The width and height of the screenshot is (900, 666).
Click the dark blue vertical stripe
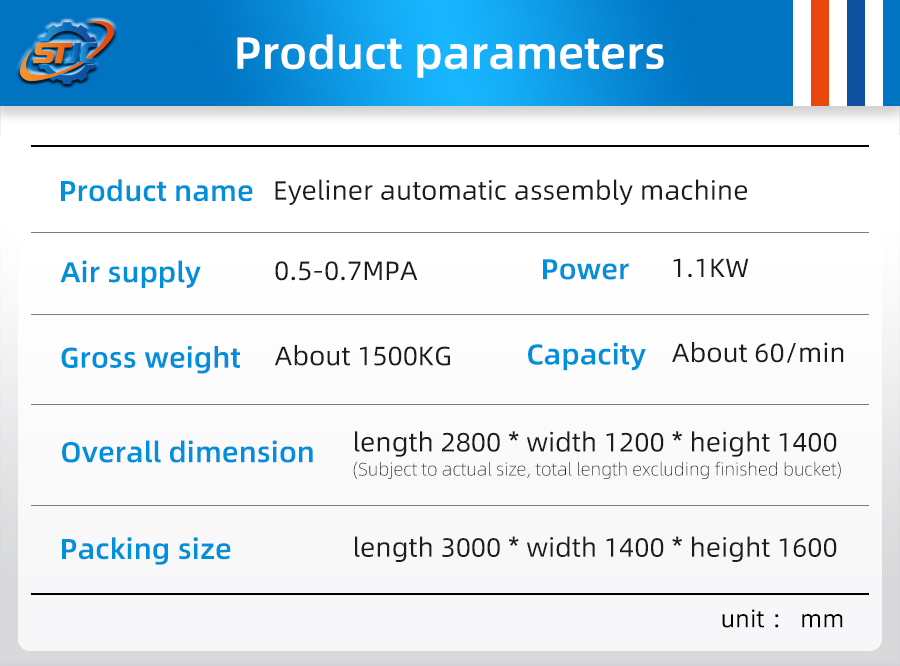click(x=856, y=53)
